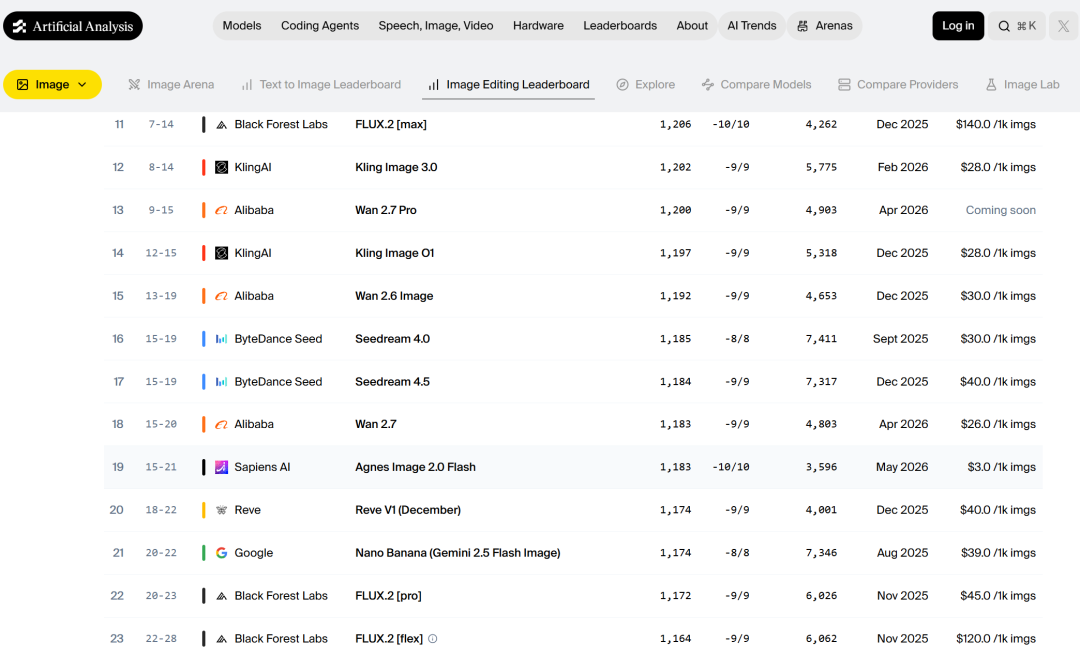
Task: Click the Aug 2025 release date
Action: click(902, 553)
